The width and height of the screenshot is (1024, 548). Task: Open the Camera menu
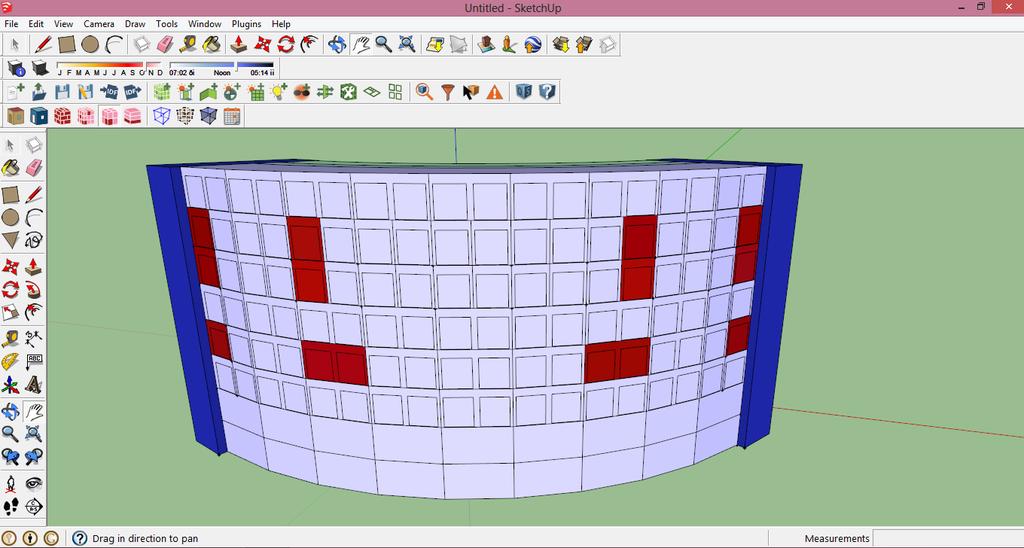(x=99, y=24)
